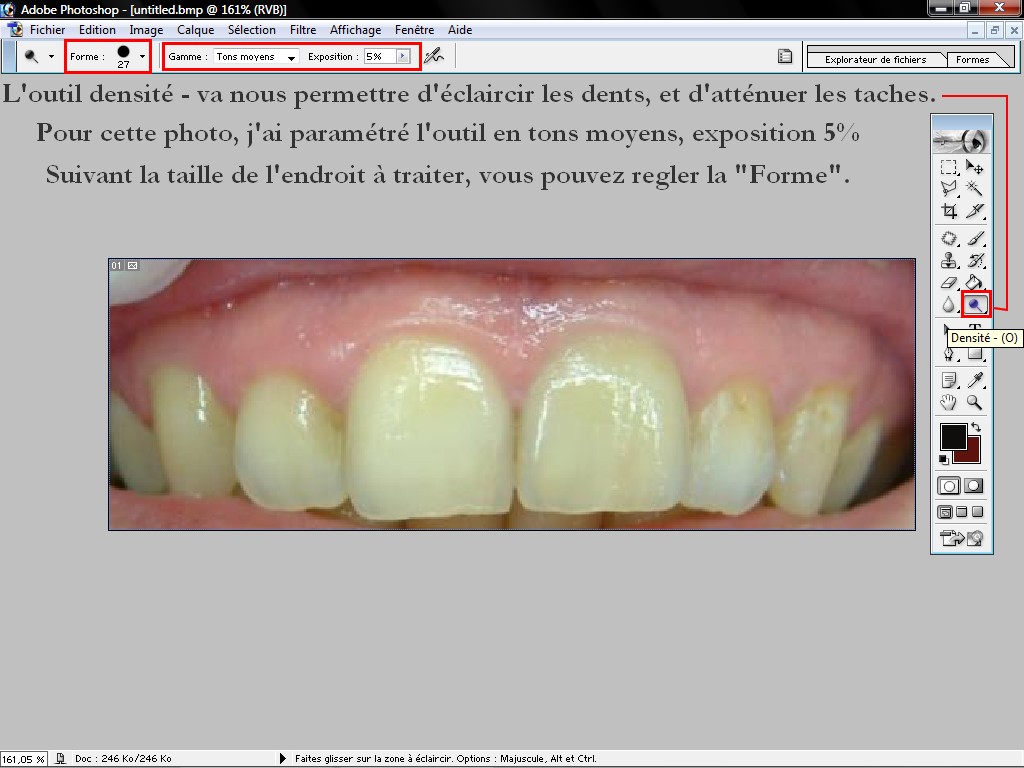Image resolution: width=1024 pixels, height=768 pixels.
Task: Select the Brush tool
Action: click(974, 238)
